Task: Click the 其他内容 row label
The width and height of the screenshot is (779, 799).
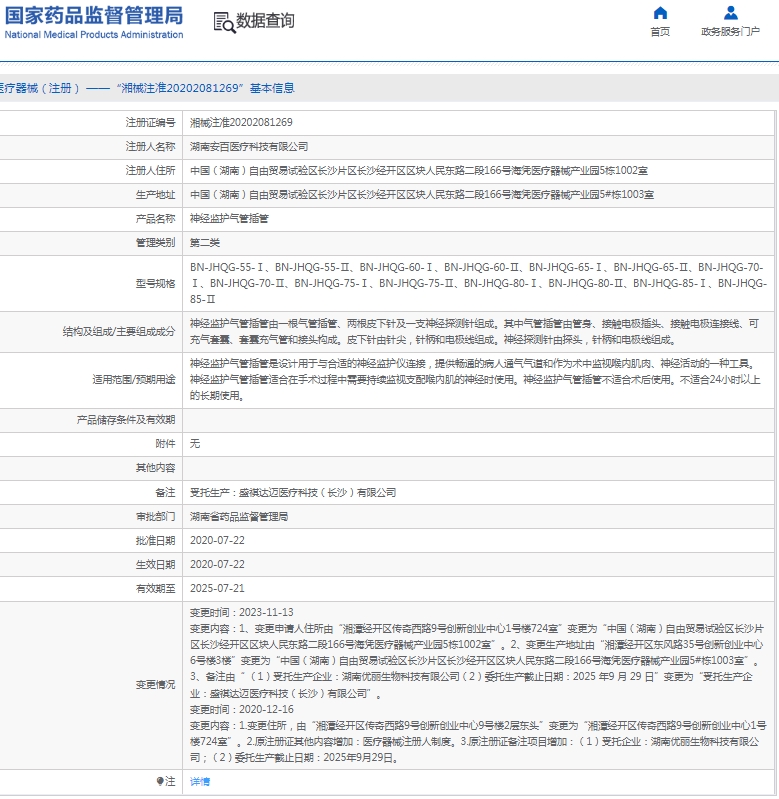Action: (x=155, y=468)
